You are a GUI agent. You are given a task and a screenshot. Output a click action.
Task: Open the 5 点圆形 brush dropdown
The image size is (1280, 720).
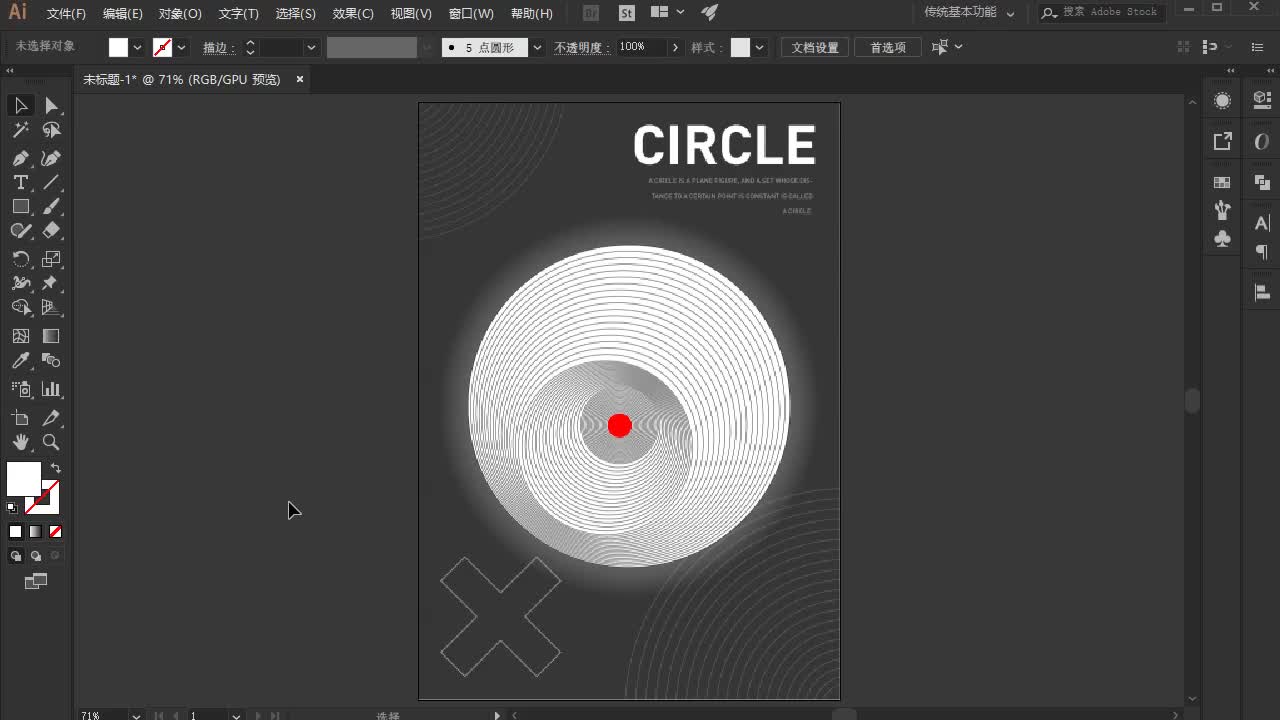click(537, 47)
